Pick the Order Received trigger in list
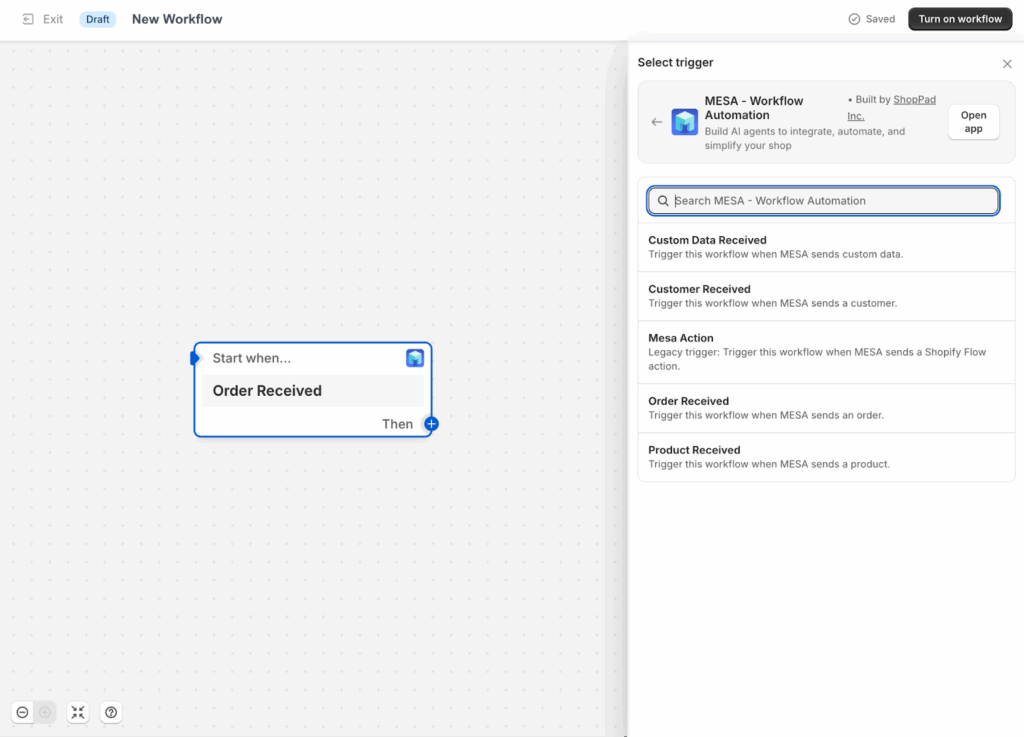1024x737 pixels. pyautogui.click(x=826, y=408)
